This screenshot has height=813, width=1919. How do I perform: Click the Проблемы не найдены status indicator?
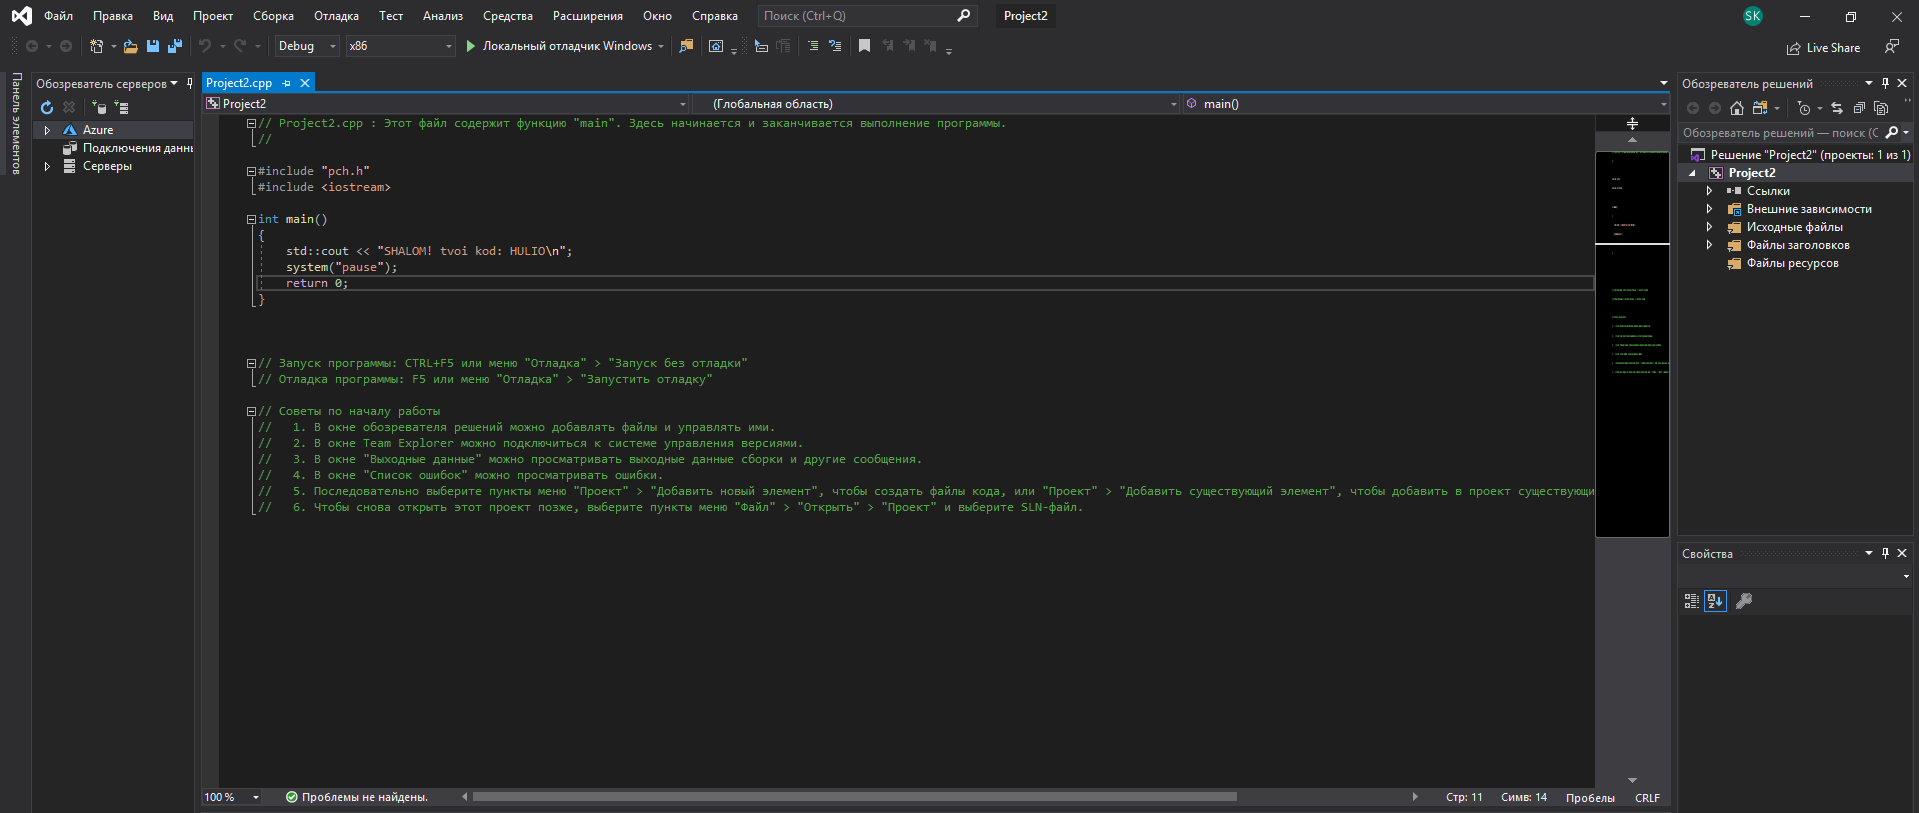(x=357, y=797)
